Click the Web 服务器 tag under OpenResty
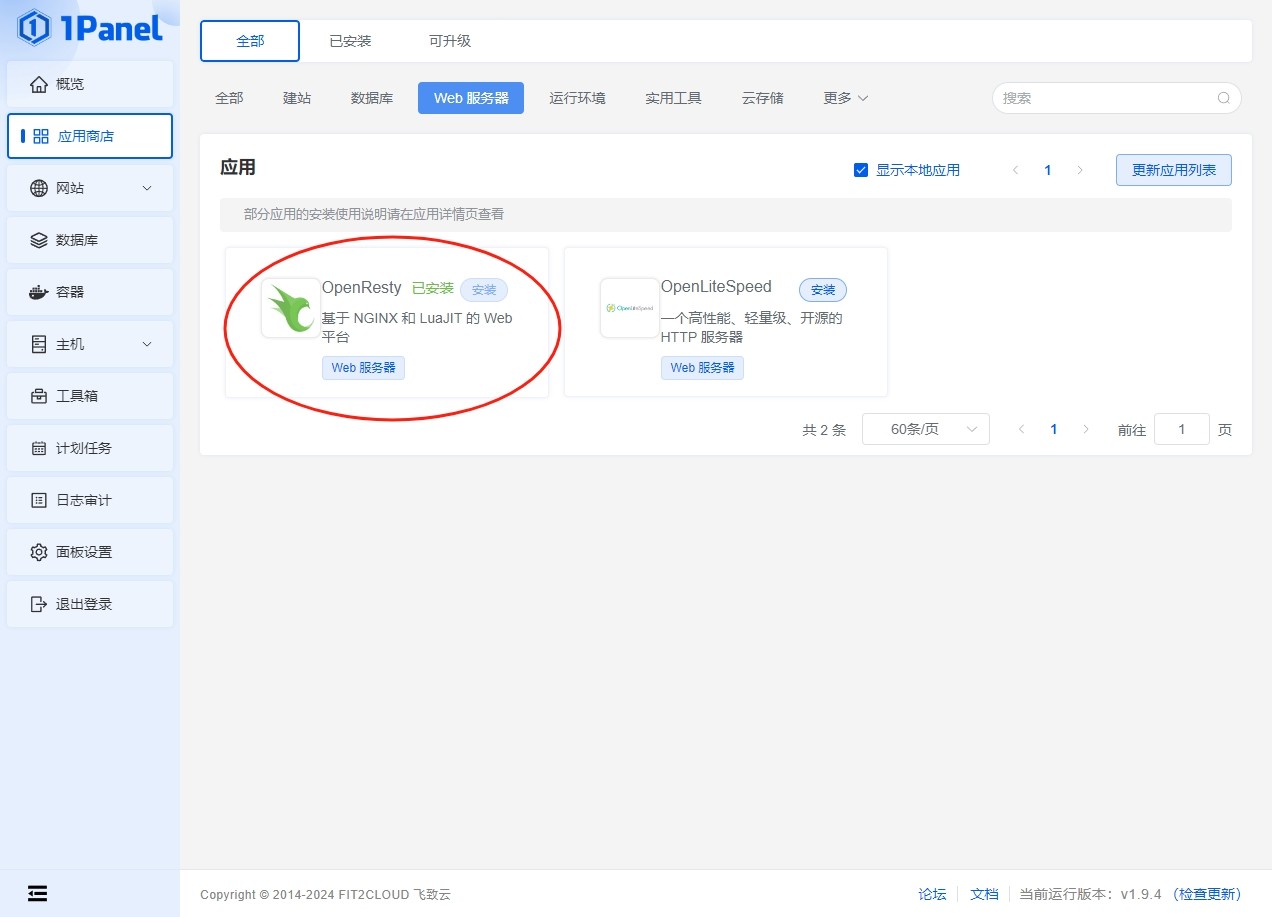Screen dimensions: 1272x917 click(x=363, y=368)
